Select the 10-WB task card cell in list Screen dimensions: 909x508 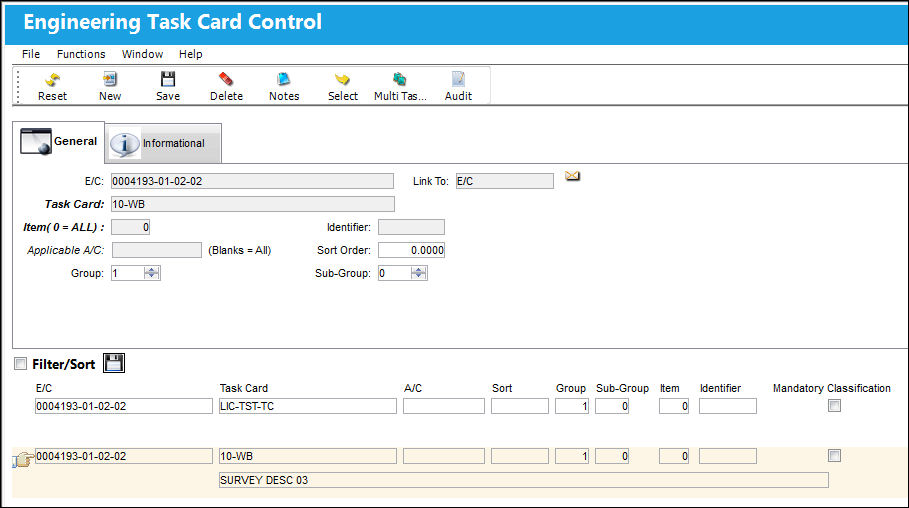tap(308, 456)
